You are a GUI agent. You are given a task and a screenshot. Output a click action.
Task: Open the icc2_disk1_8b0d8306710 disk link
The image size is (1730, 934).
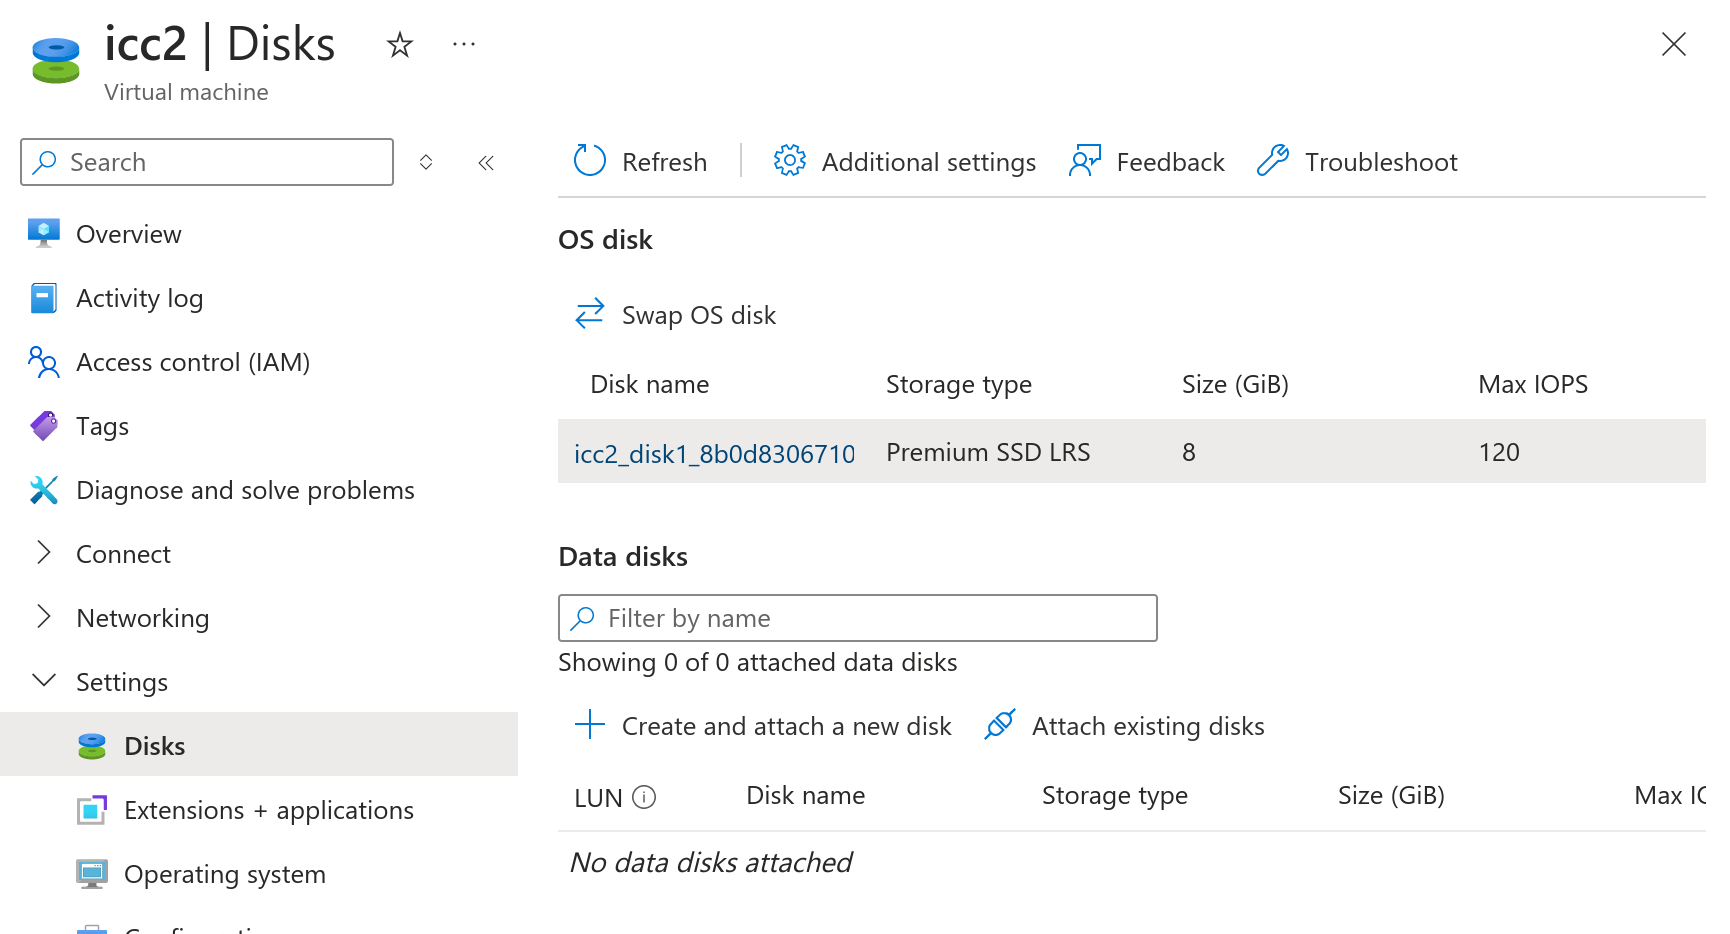[x=714, y=454]
